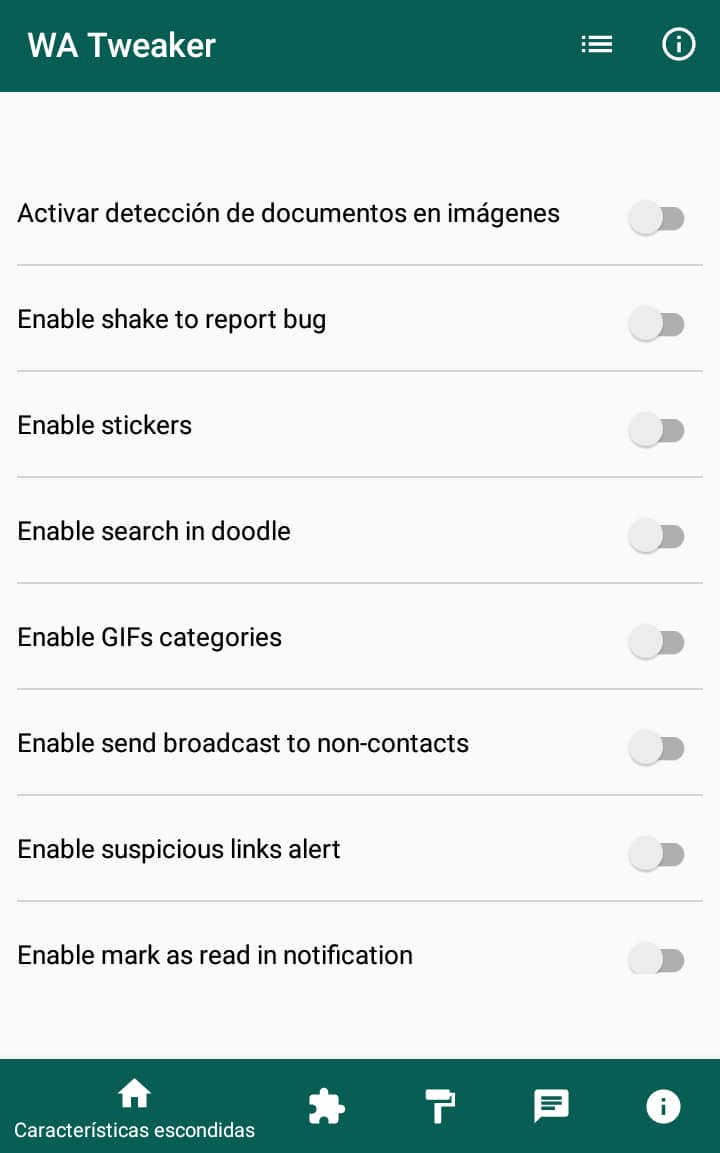
Task: Open the list menu icon in header
Action: [596, 45]
